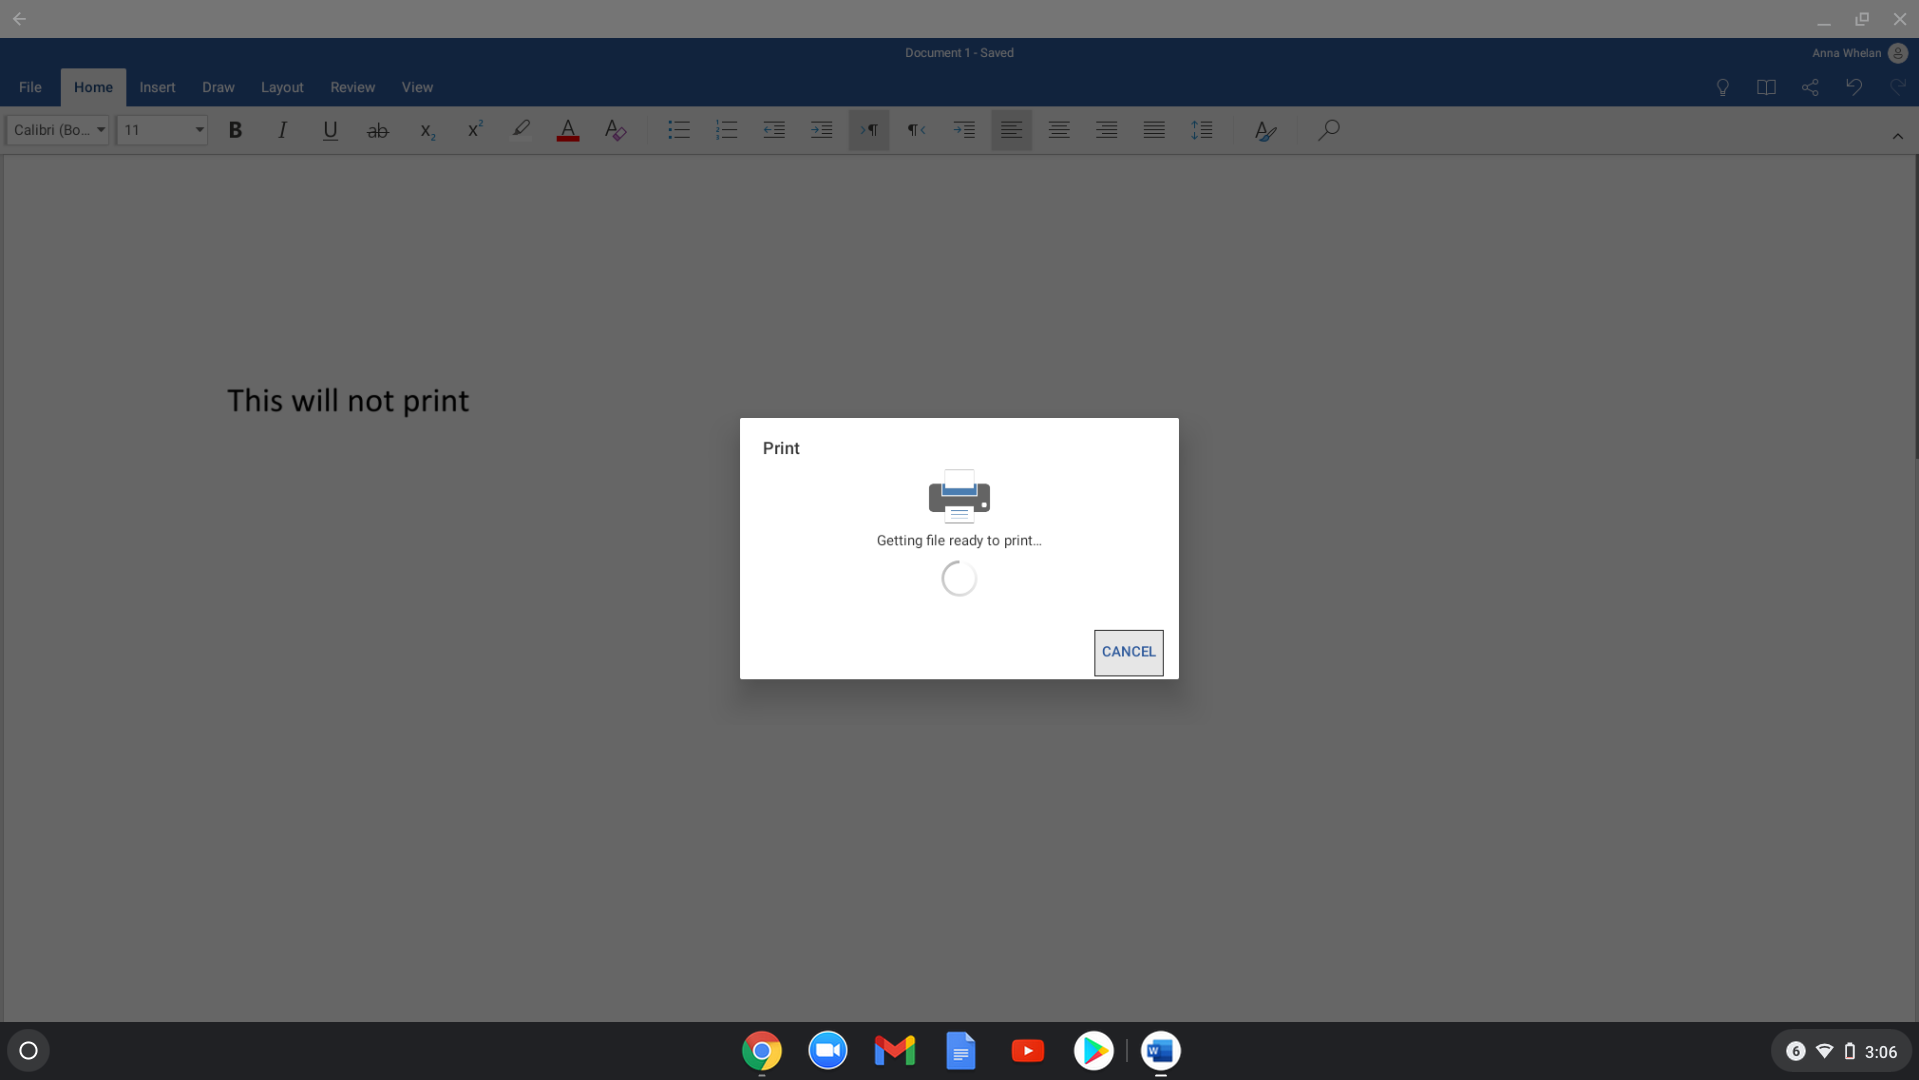Viewport: 1919px width, 1080px height.
Task: Open Anna Whelan account profile
Action: point(1859,53)
